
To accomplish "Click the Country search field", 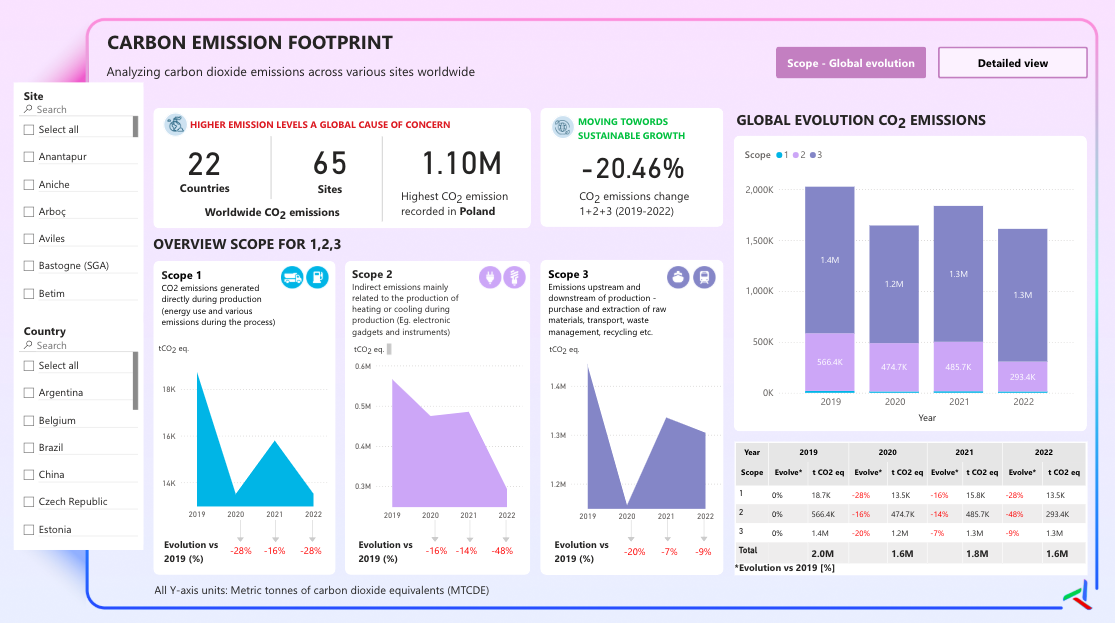I will [x=78, y=345].
